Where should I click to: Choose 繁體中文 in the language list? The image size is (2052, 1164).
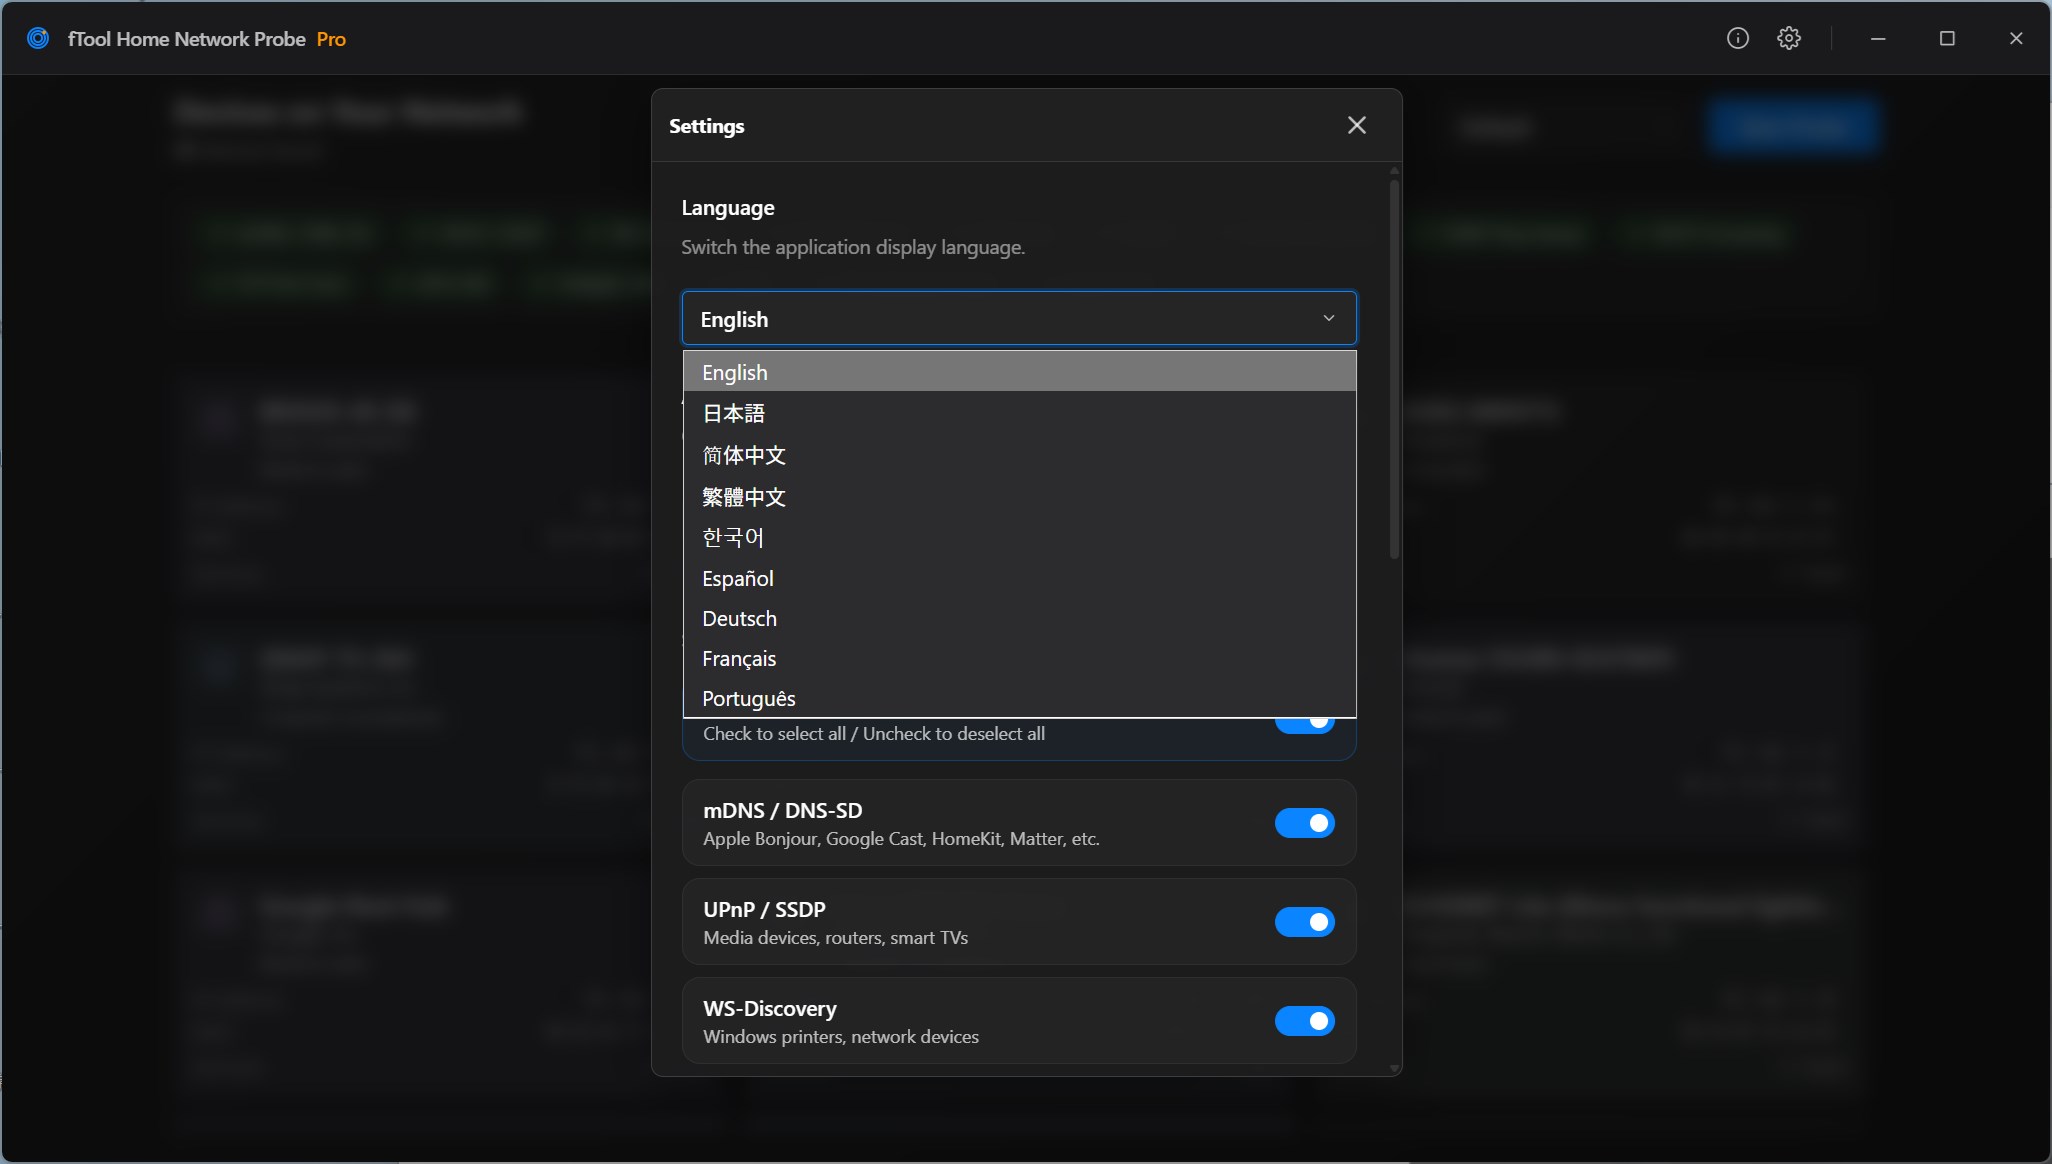tap(1019, 497)
